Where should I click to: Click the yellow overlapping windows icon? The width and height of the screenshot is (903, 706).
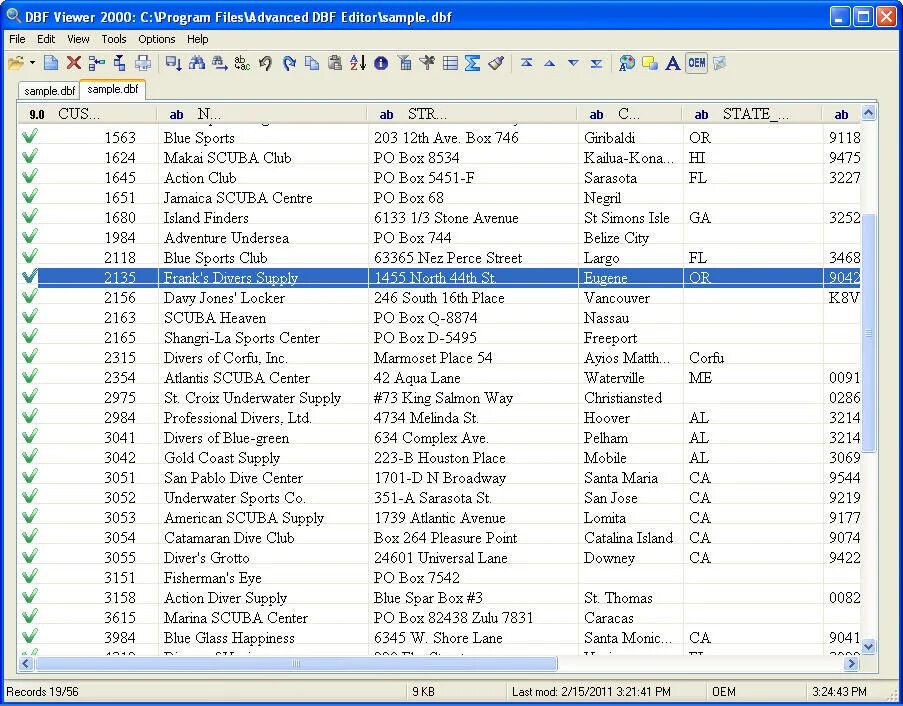click(x=650, y=63)
